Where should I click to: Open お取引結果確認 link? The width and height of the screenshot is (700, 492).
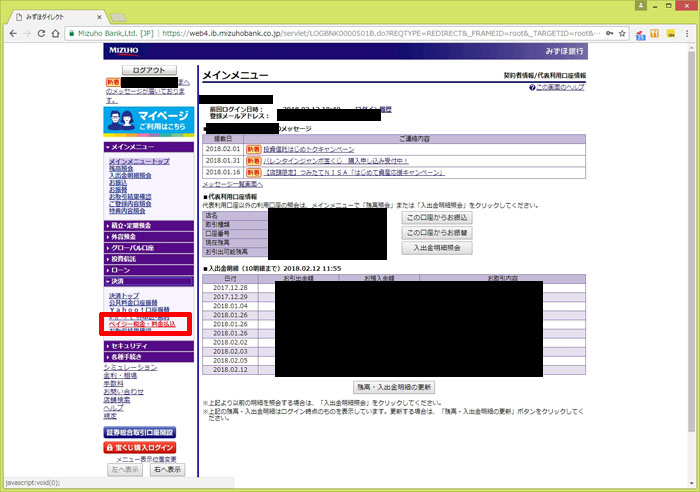(x=130, y=197)
